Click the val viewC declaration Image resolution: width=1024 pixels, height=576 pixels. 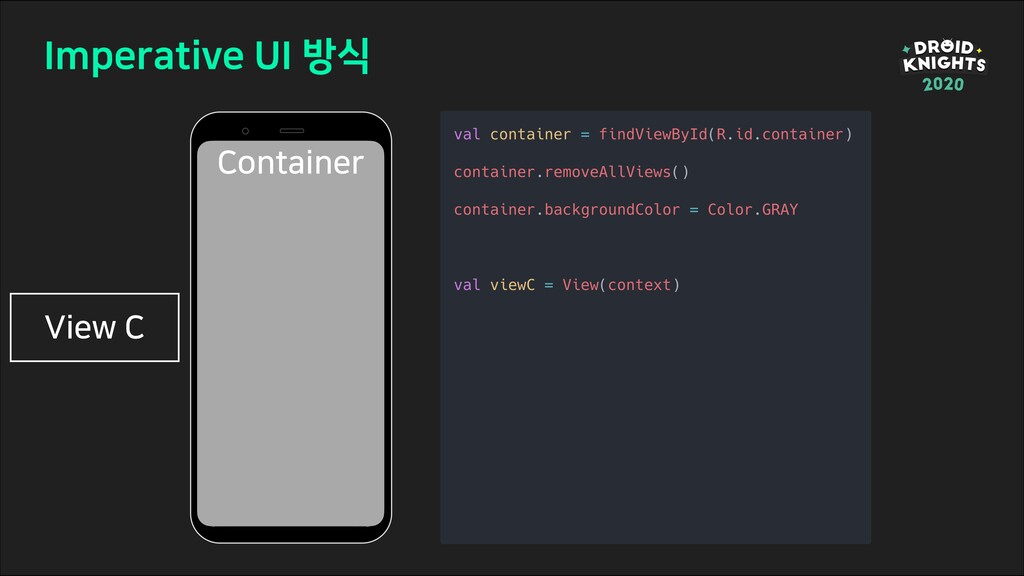(x=494, y=285)
